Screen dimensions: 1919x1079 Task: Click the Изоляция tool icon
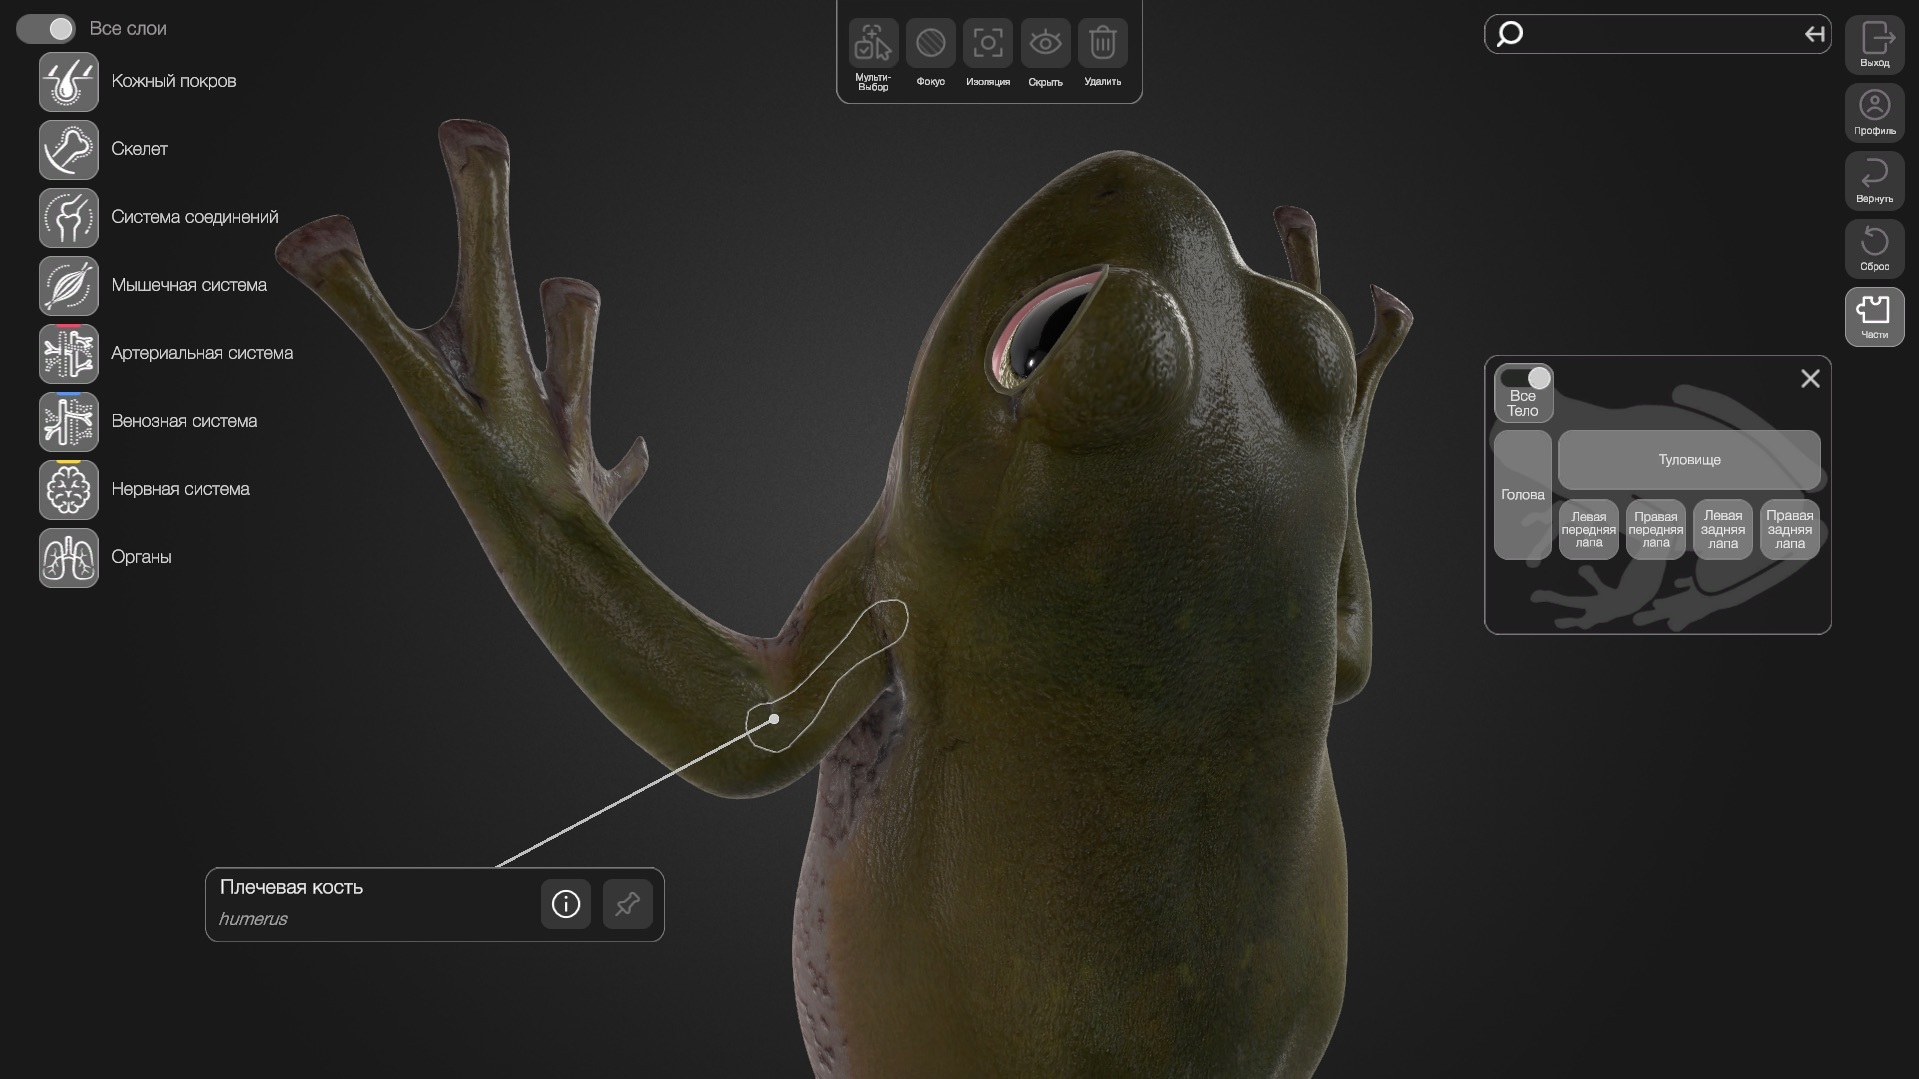[987, 44]
